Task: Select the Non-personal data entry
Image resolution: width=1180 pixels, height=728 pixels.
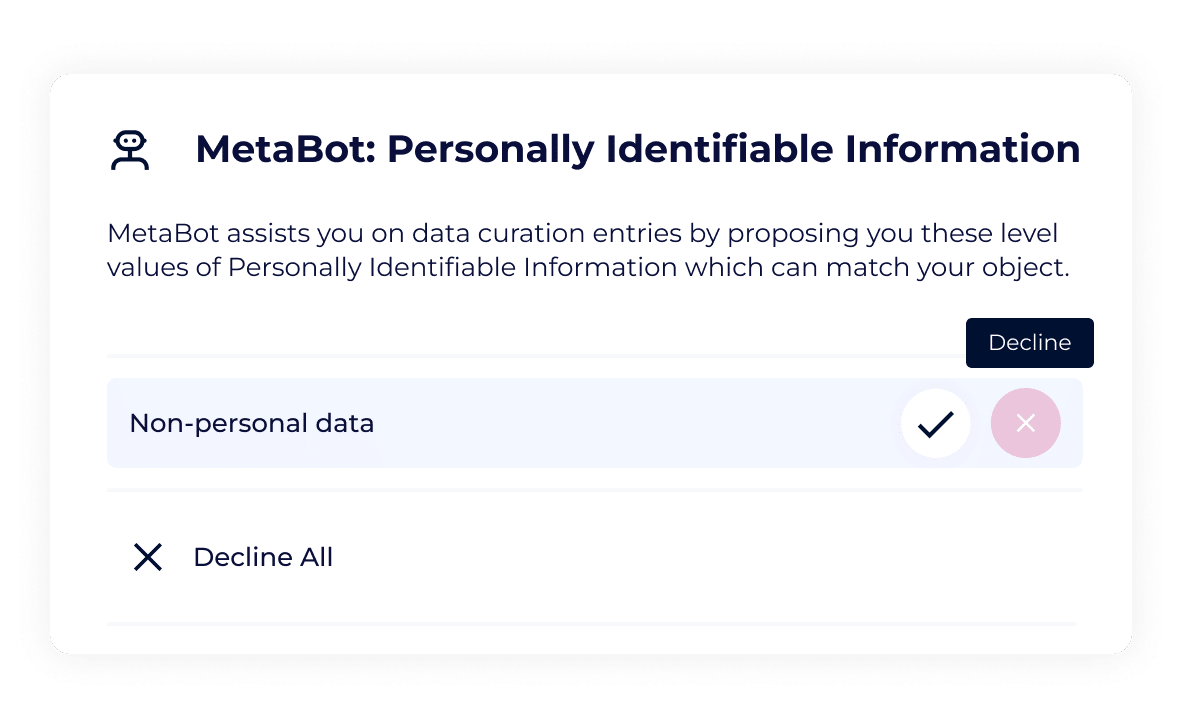Action: [251, 423]
